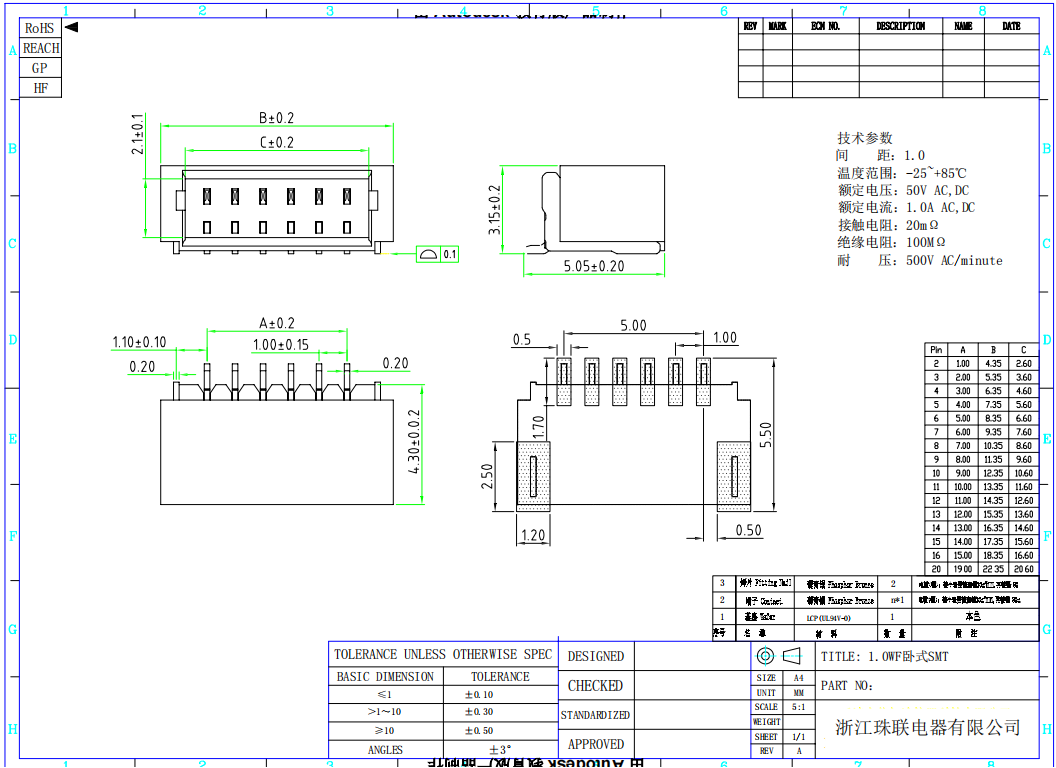This screenshot has width=1056, height=768.
Task: Click the APPROVED field in title block
Action: 596,744
